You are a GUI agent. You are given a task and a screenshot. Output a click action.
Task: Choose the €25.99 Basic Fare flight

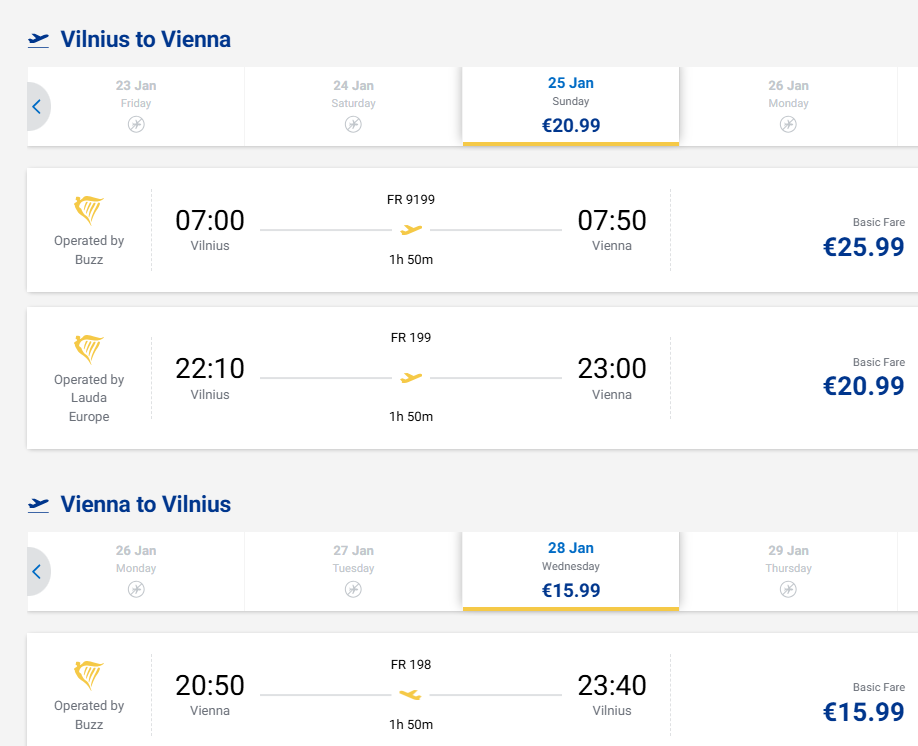click(863, 246)
